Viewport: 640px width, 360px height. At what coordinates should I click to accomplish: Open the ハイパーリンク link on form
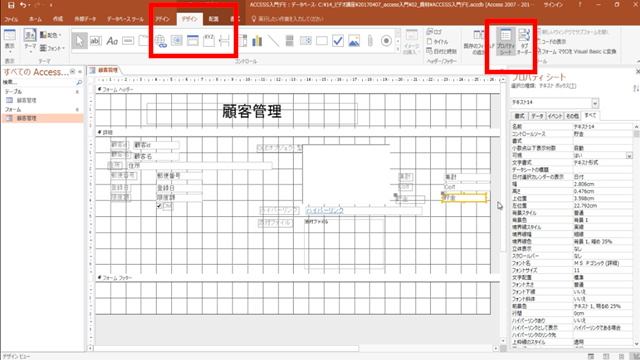click(325, 210)
